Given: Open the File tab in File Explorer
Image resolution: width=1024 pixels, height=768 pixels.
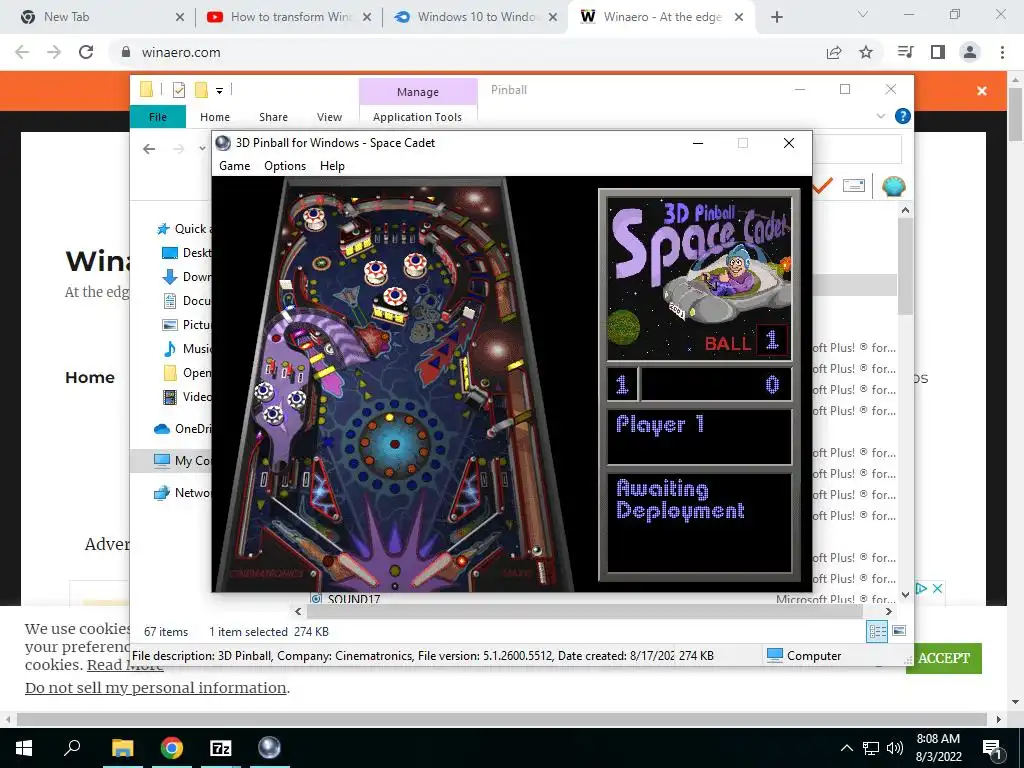Looking at the screenshot, I should [x=158, y=117].
